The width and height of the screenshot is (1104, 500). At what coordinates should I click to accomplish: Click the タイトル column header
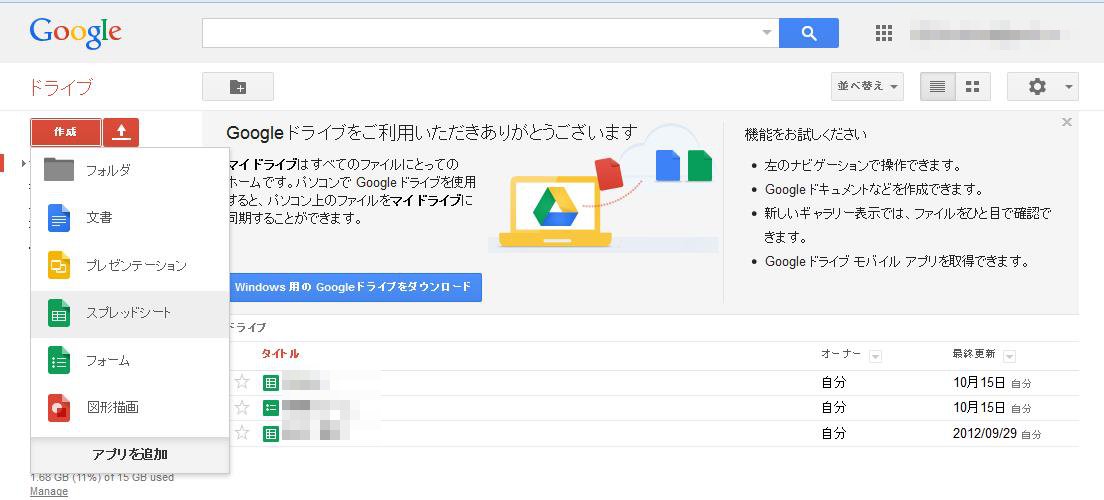[280, 354]
